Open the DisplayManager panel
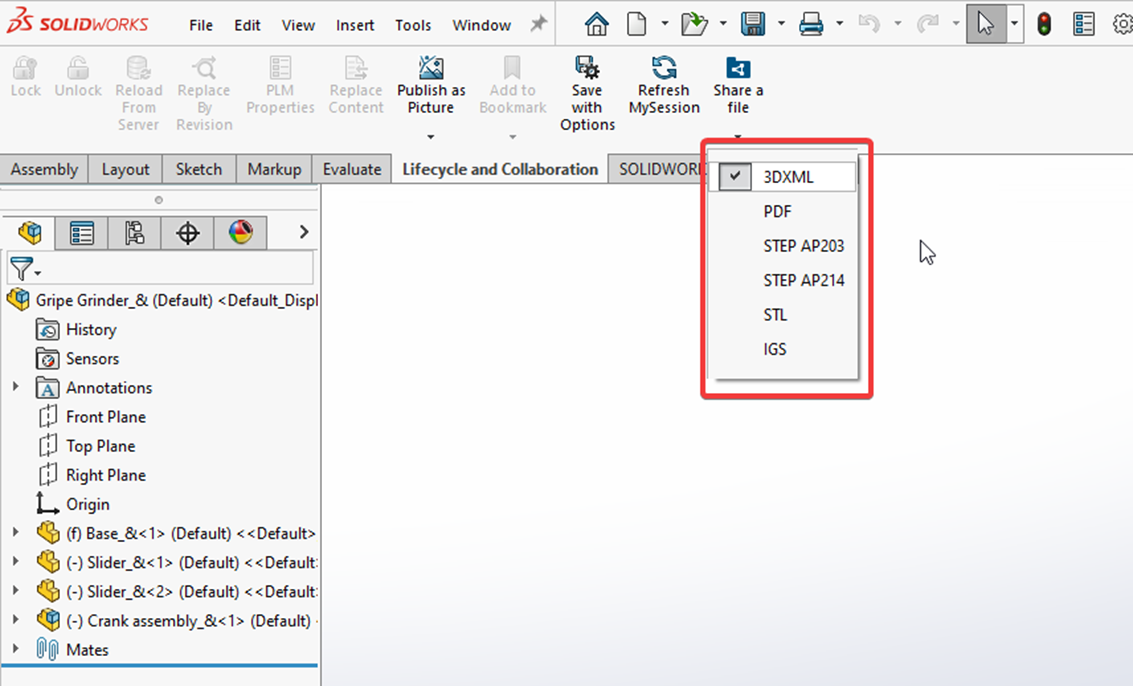 240,232
